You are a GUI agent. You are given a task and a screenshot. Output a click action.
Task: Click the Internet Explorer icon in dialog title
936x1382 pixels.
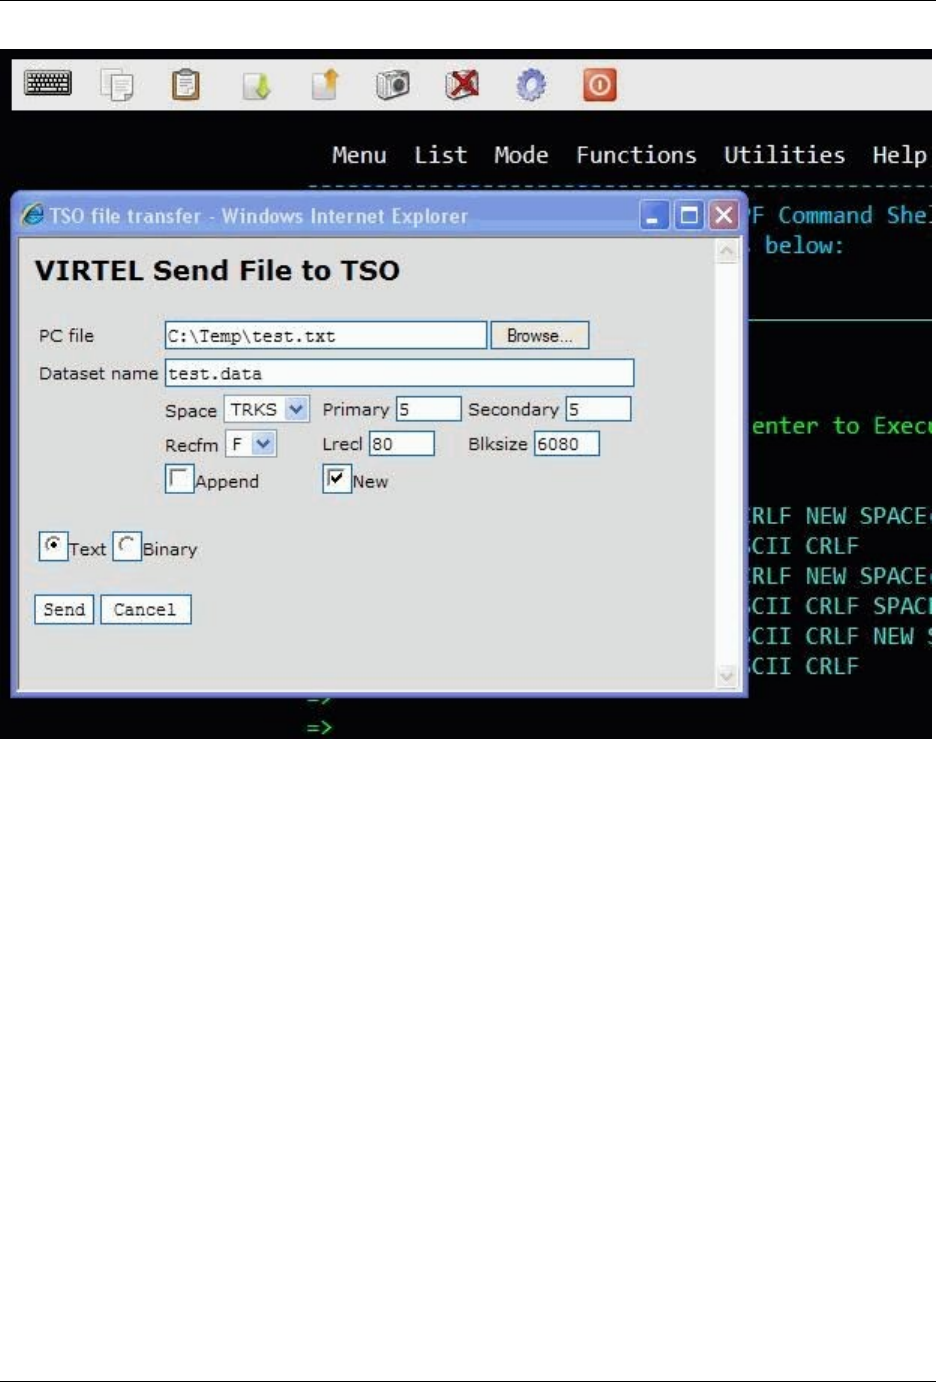coord(33,215)
